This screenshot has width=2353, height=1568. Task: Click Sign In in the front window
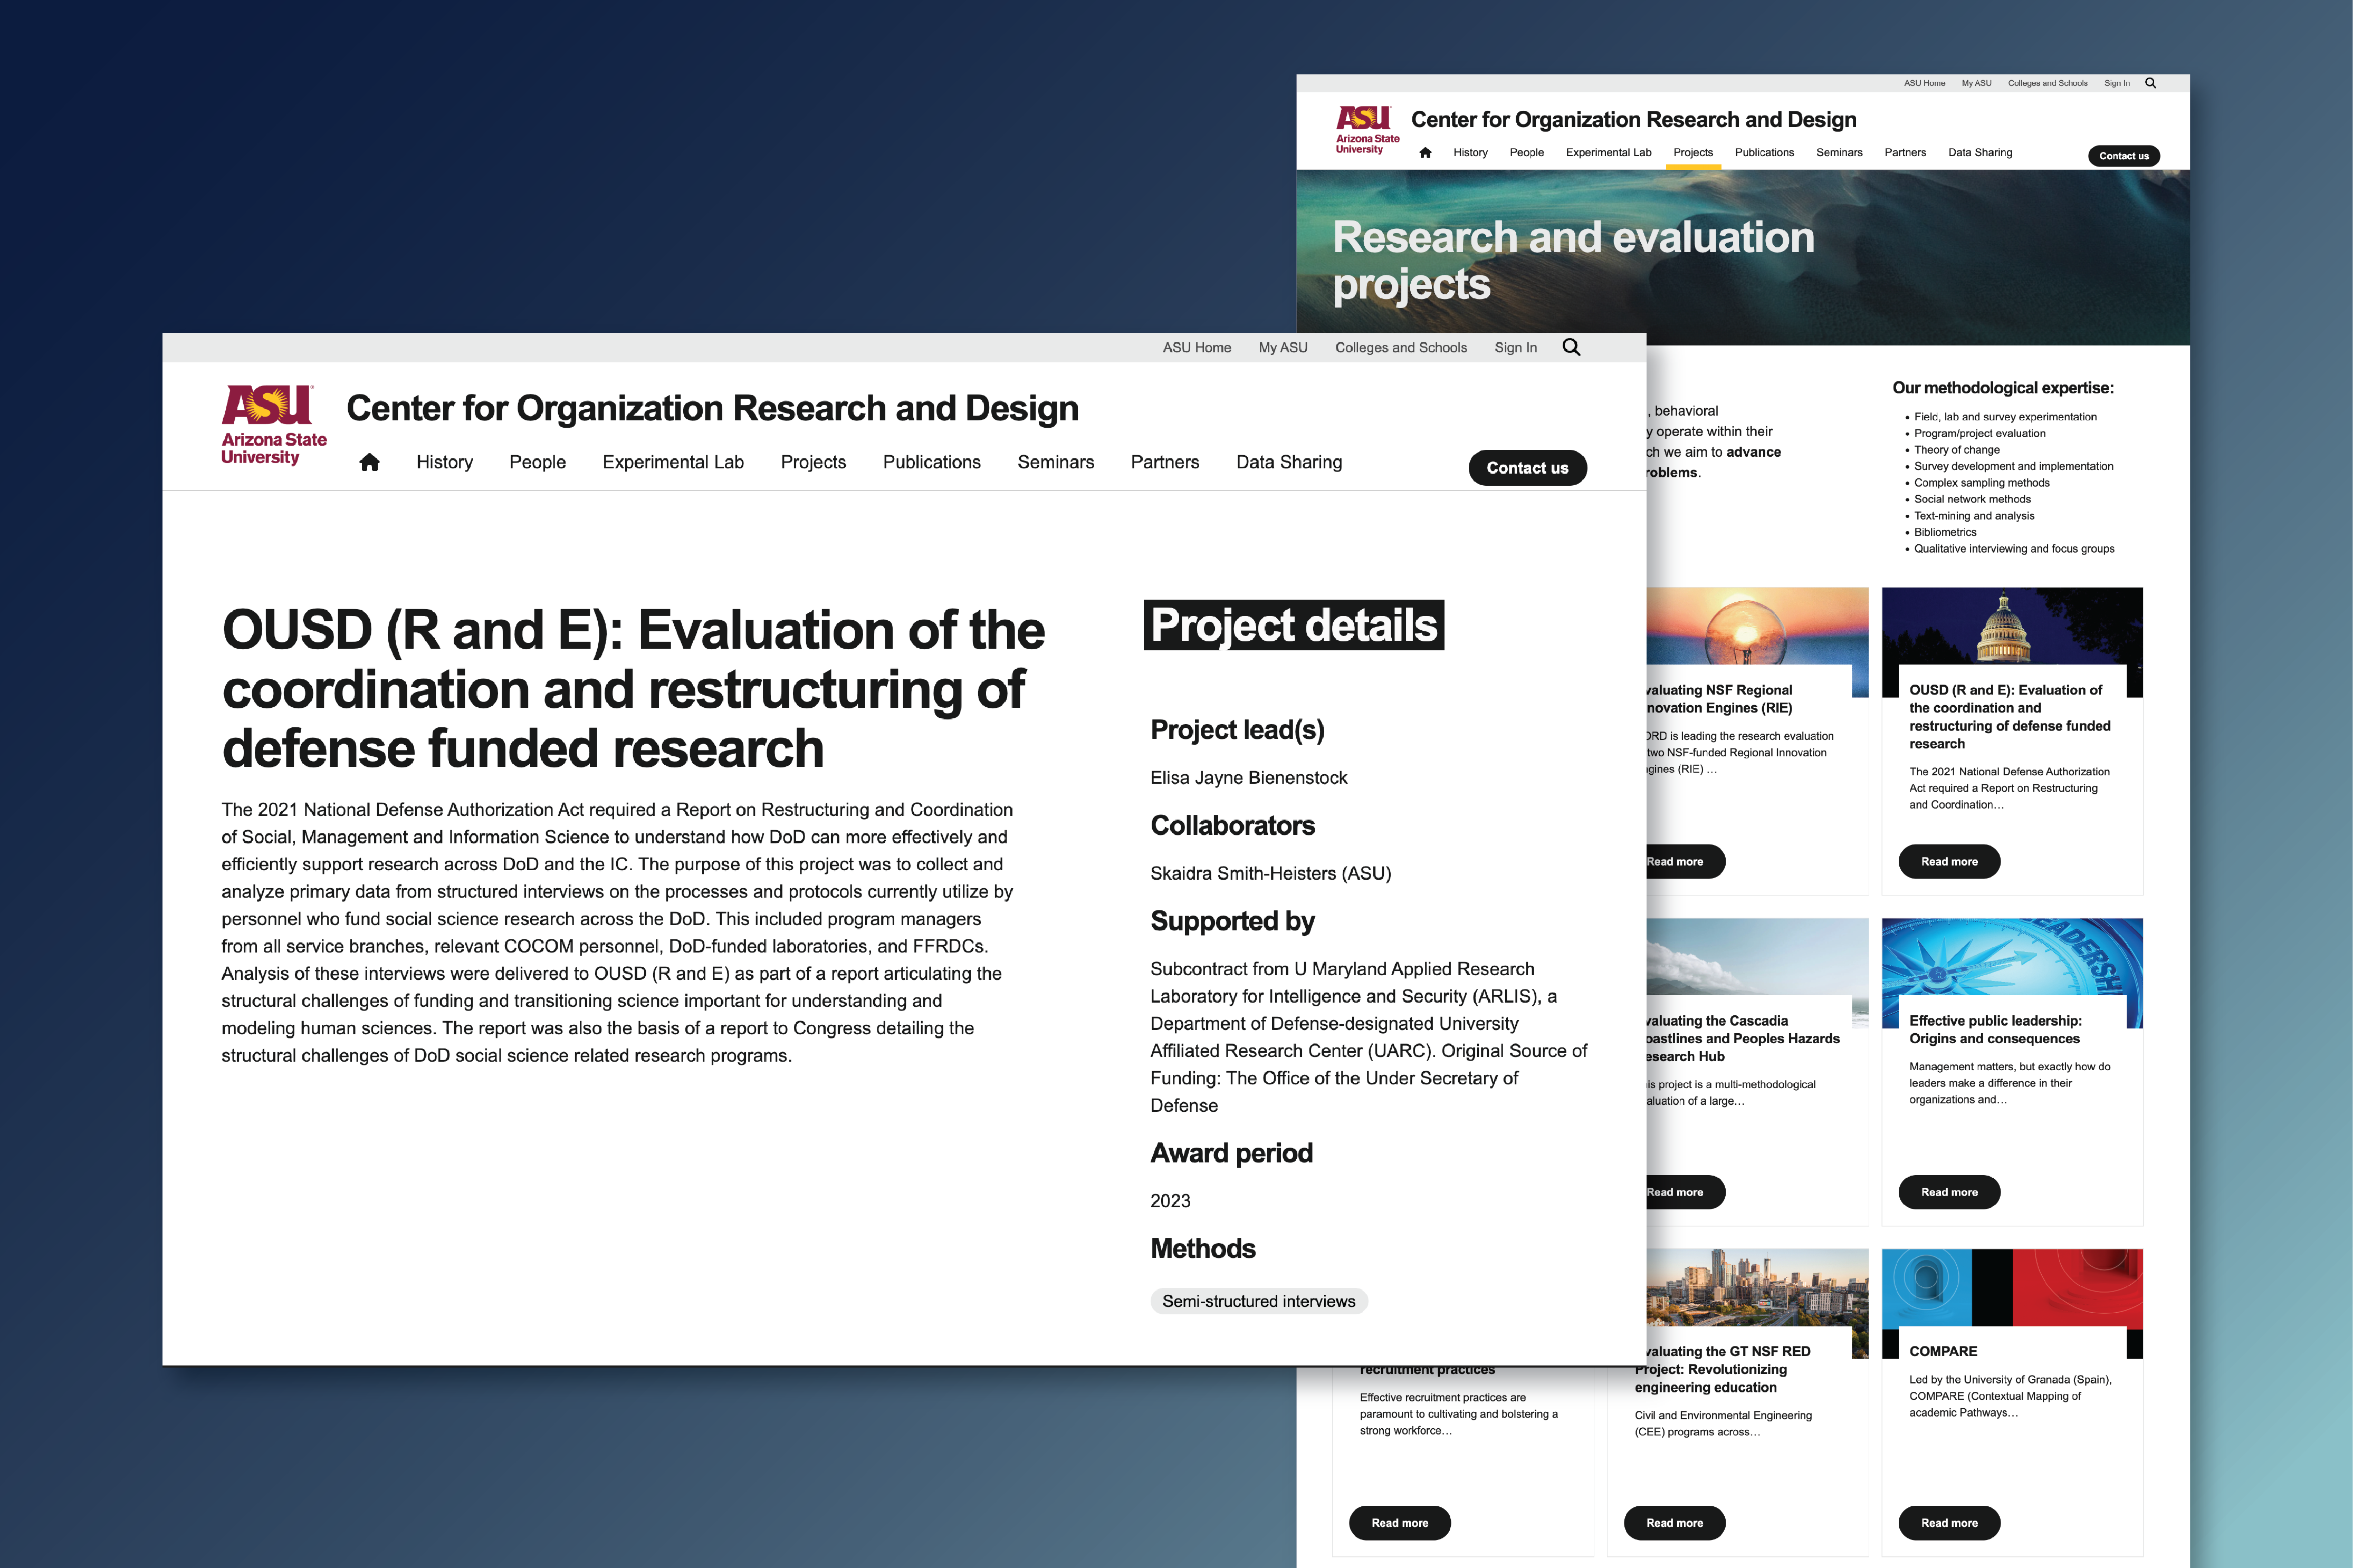1515,347
